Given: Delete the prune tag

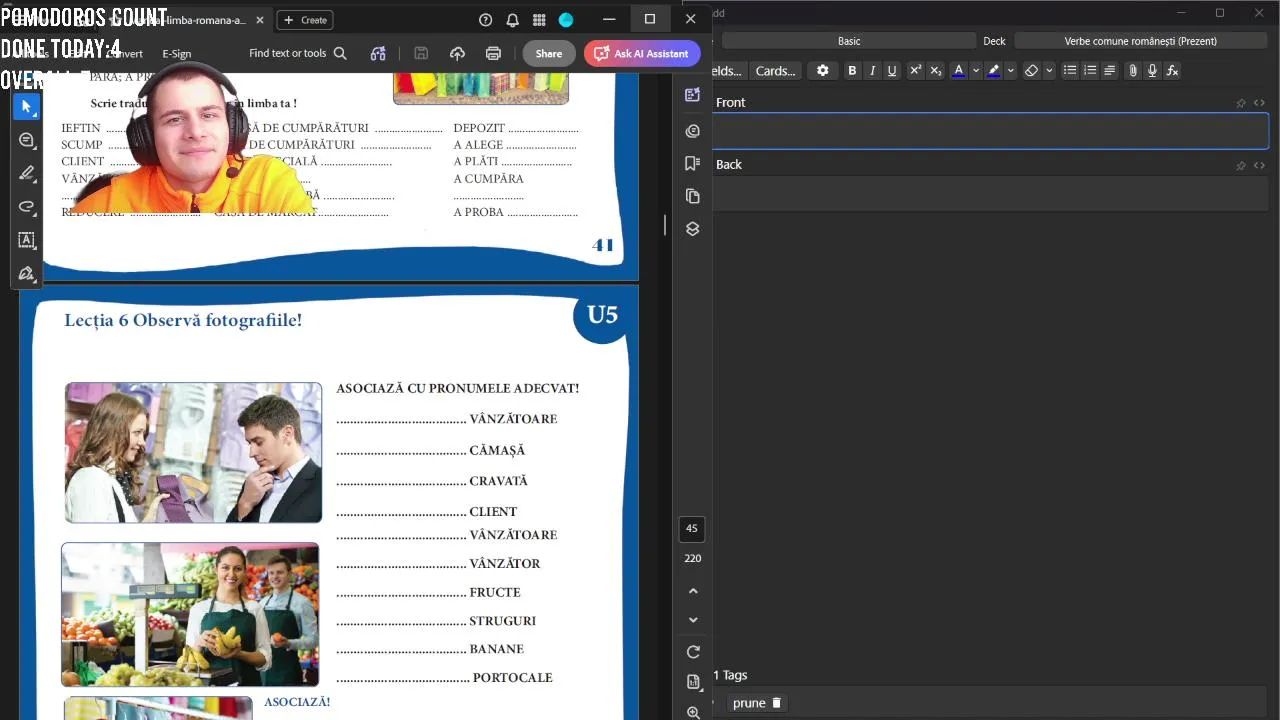Looking at the screenshot, I should 776,703.
